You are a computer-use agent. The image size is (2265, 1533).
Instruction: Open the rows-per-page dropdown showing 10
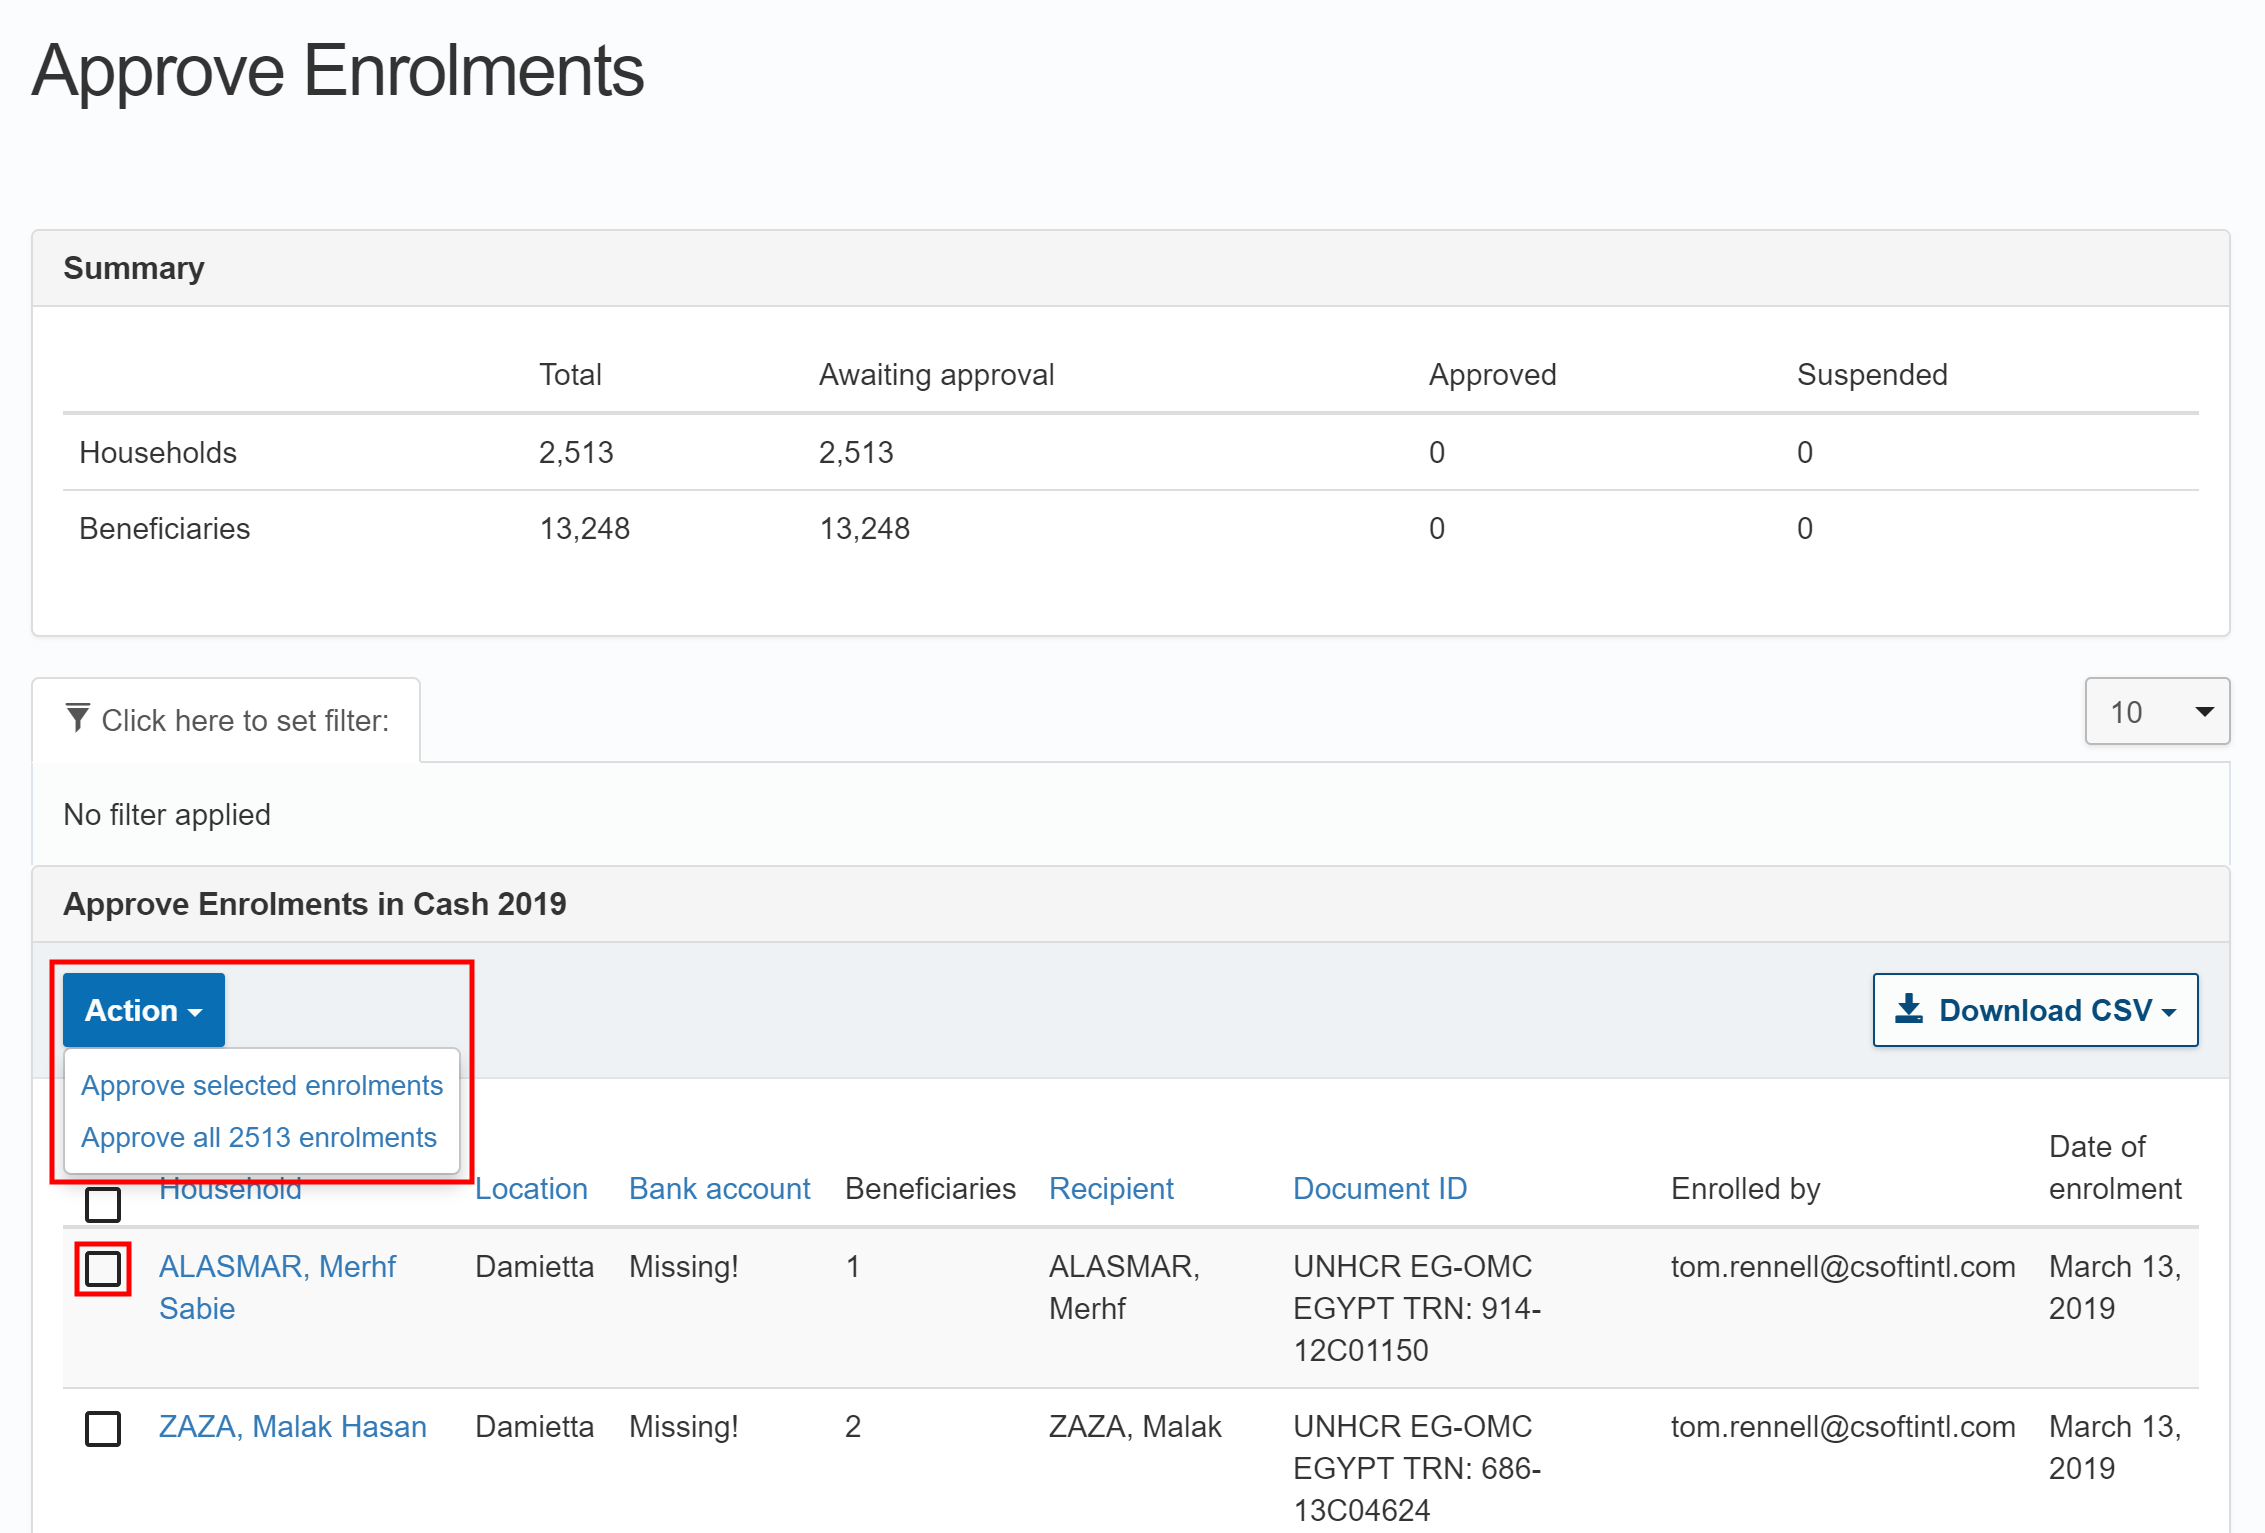click(2156, 712)
